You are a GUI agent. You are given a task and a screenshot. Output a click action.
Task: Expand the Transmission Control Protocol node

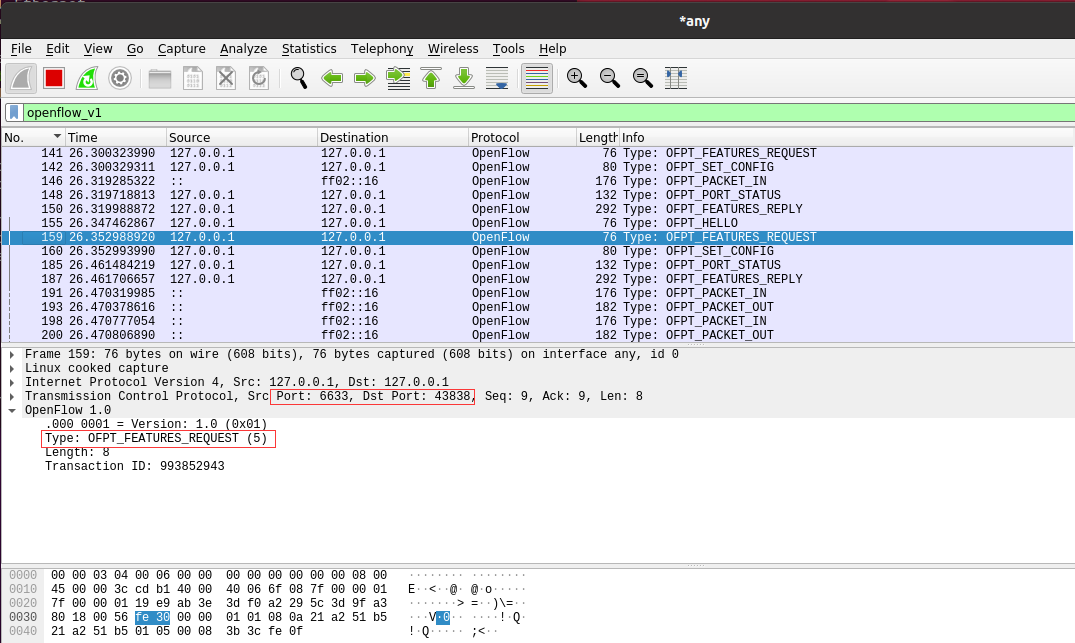point(12,396)
